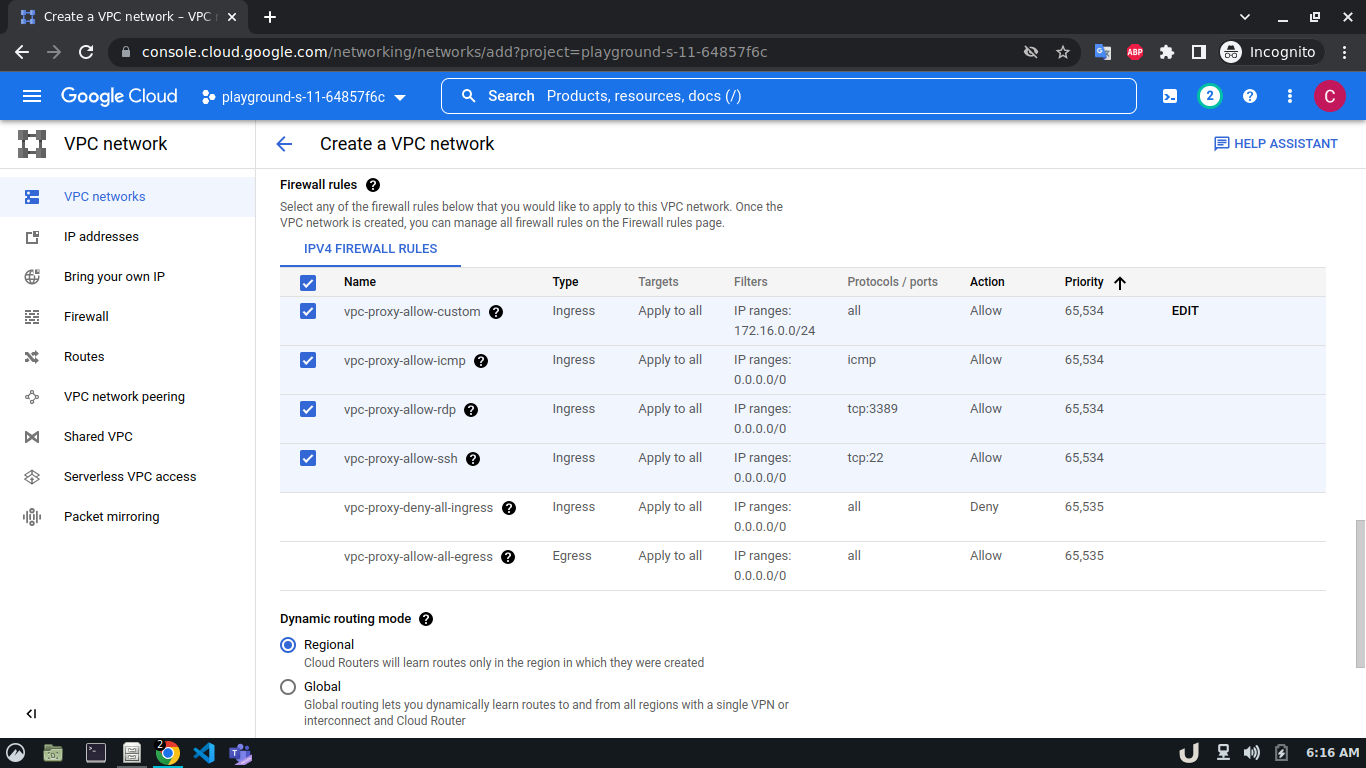Switch to the IPV4 FIREWALL RULES tab
The width and height of the screenshot is (1366, 768).
(370, 249)
